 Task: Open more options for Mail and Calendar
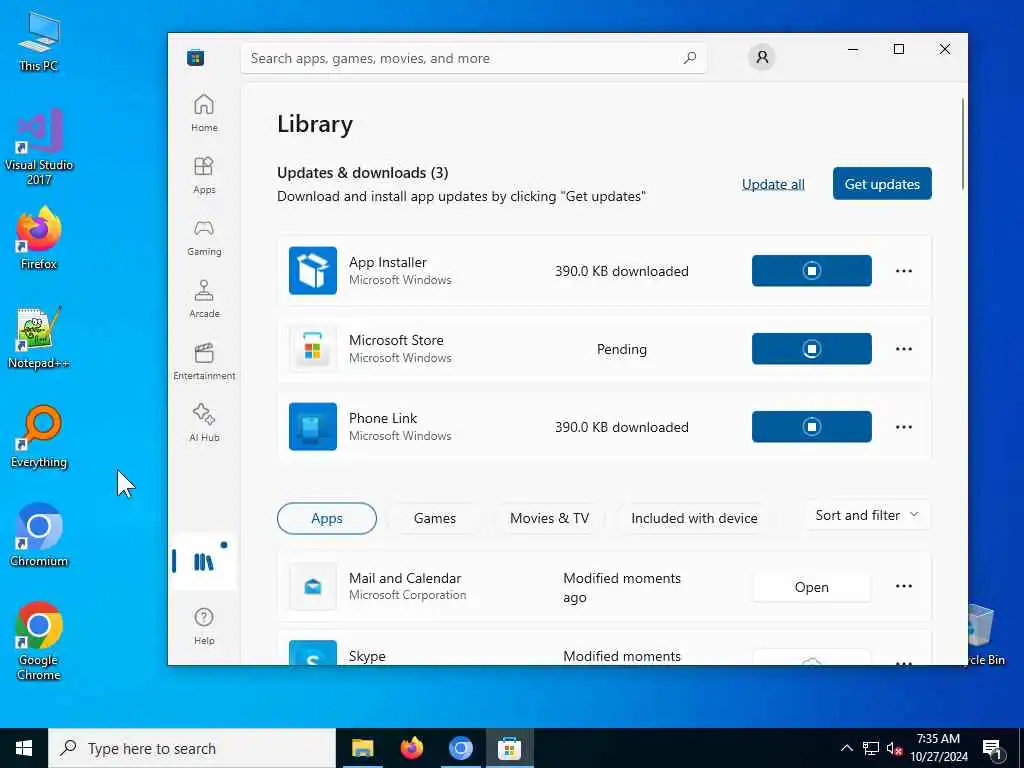point(903,586)
